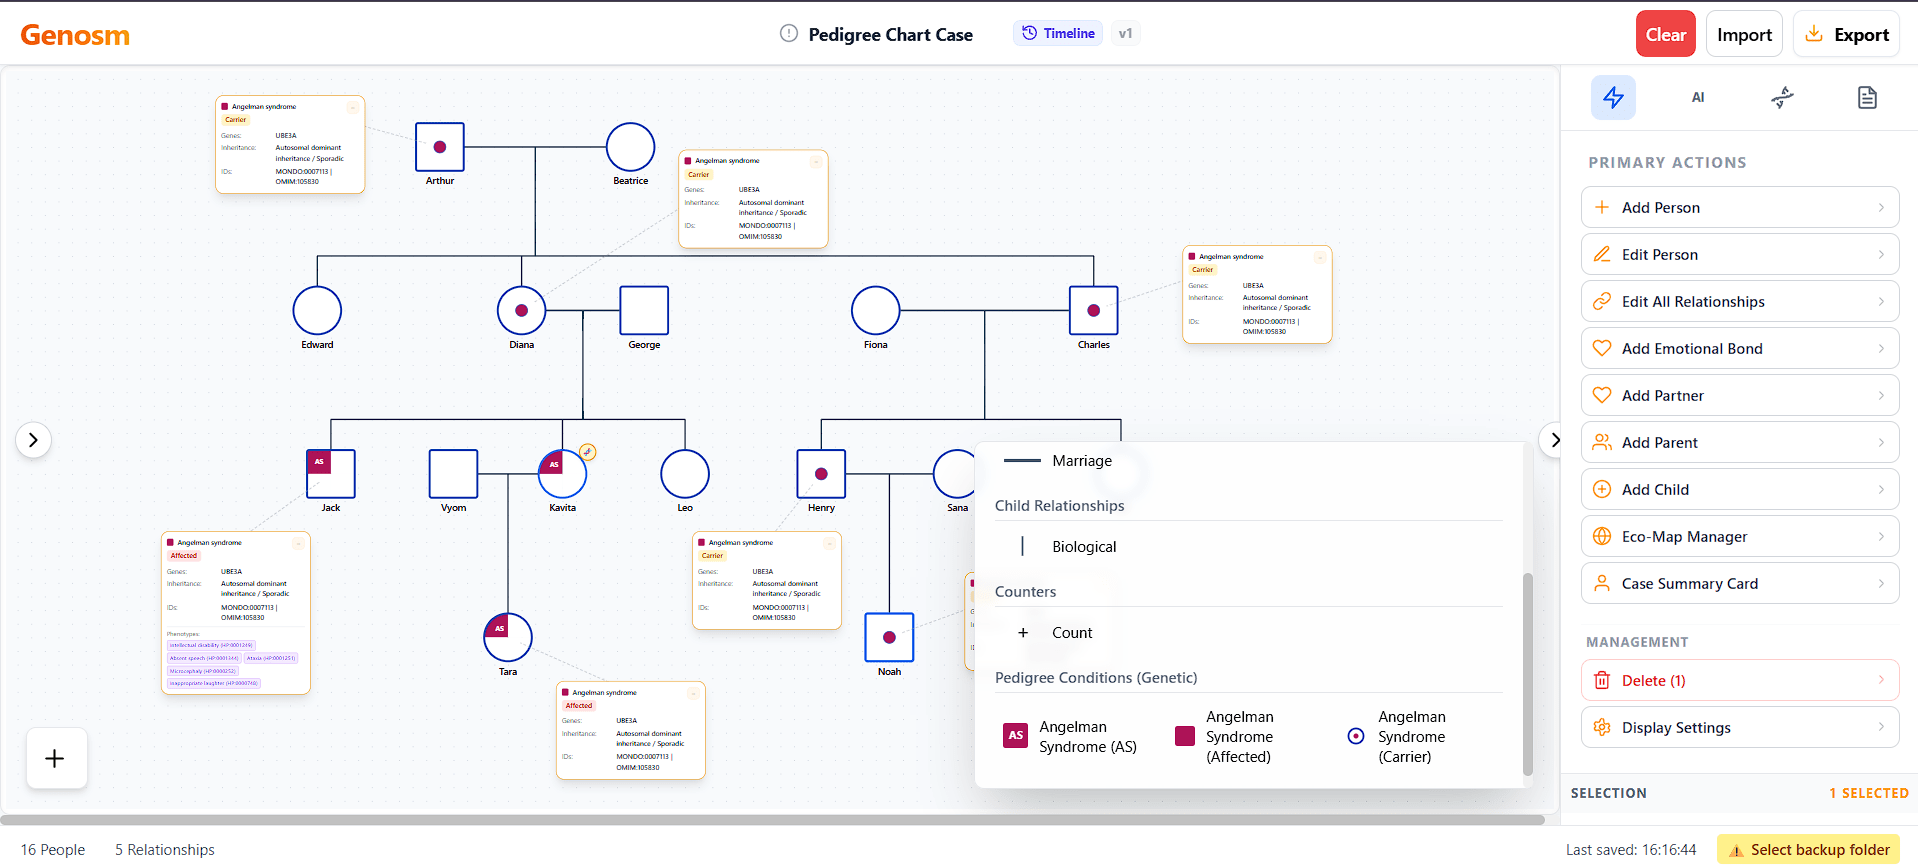Click the Count counter legend entry

[1055, 633]
